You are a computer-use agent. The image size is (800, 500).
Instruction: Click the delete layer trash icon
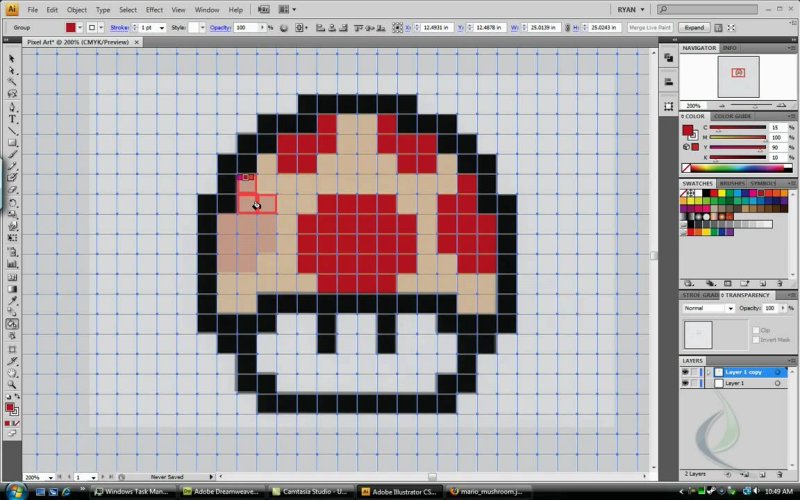click(779, 474)
